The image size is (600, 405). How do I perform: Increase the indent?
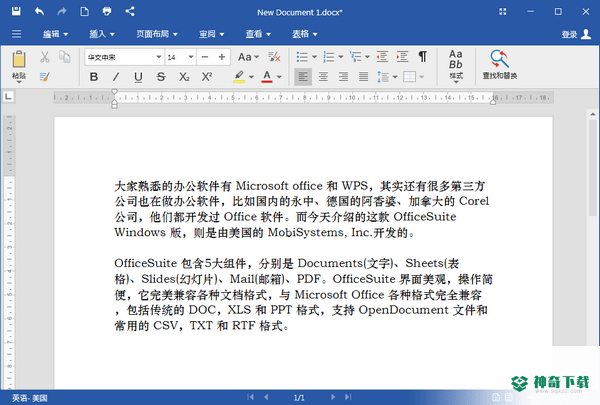(402, 57)
